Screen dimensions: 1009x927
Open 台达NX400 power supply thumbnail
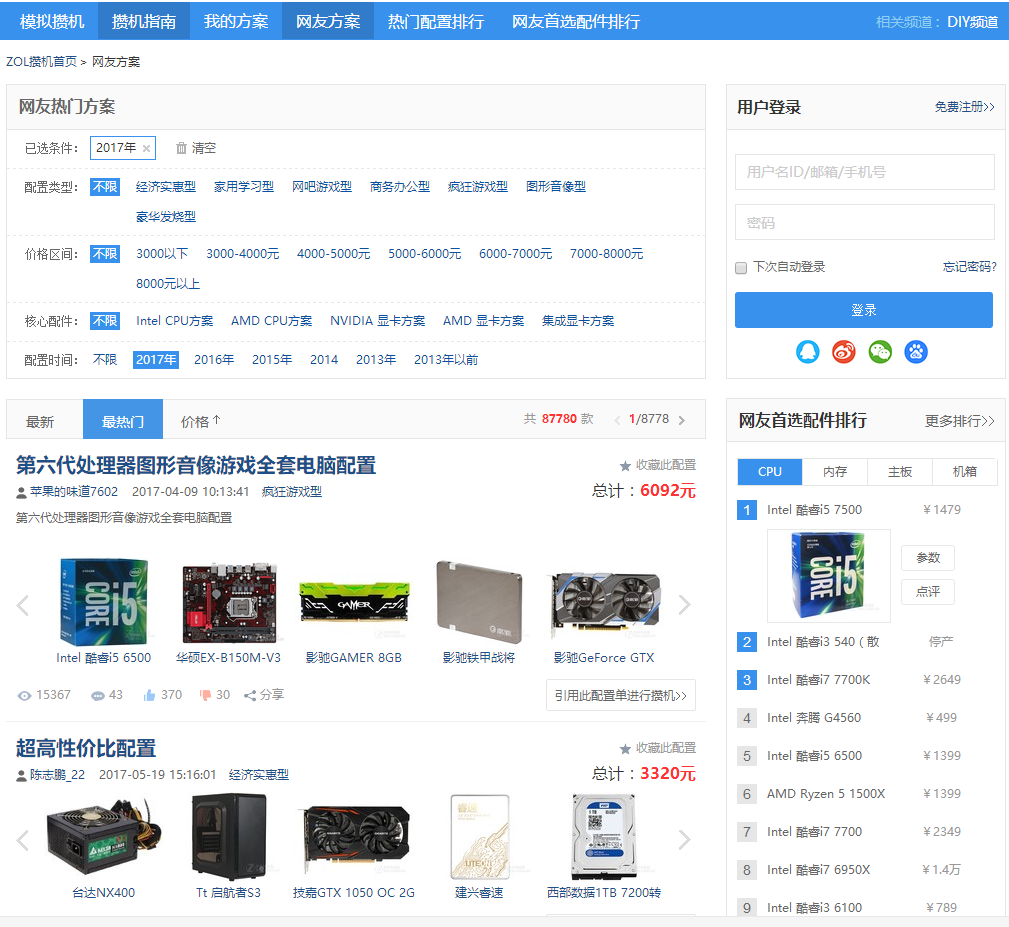(x=104, y=837)
